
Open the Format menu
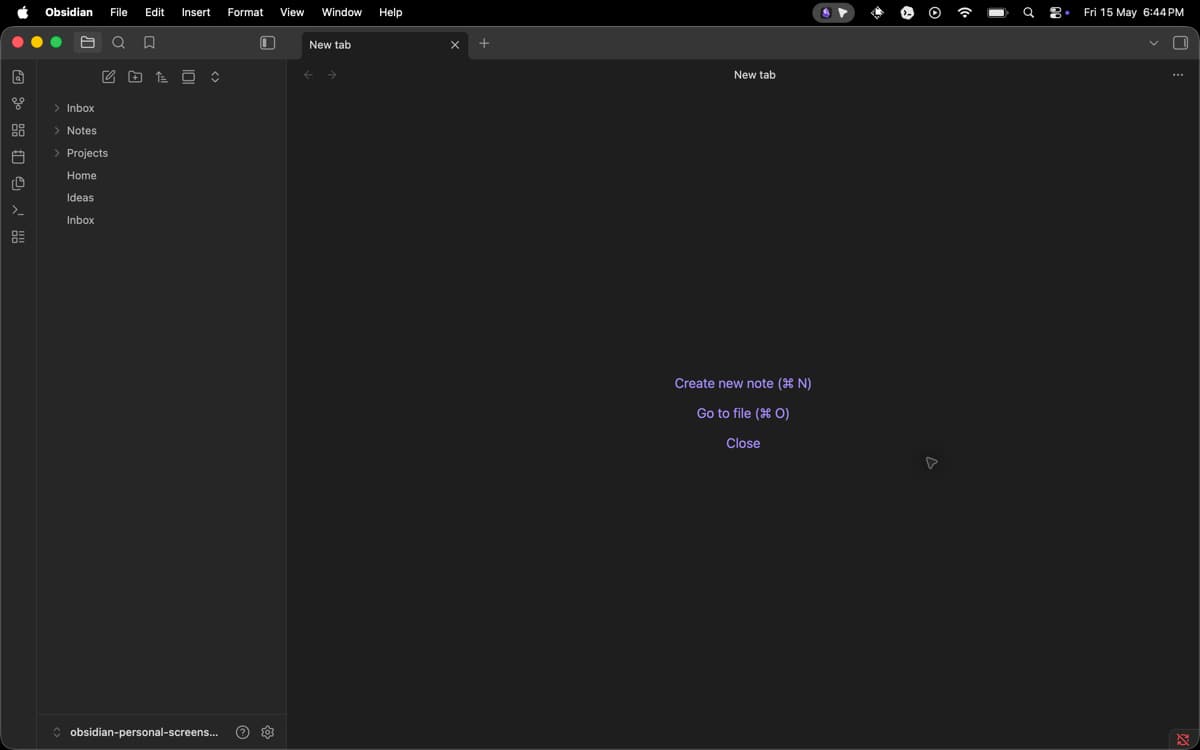pos(245,12)
